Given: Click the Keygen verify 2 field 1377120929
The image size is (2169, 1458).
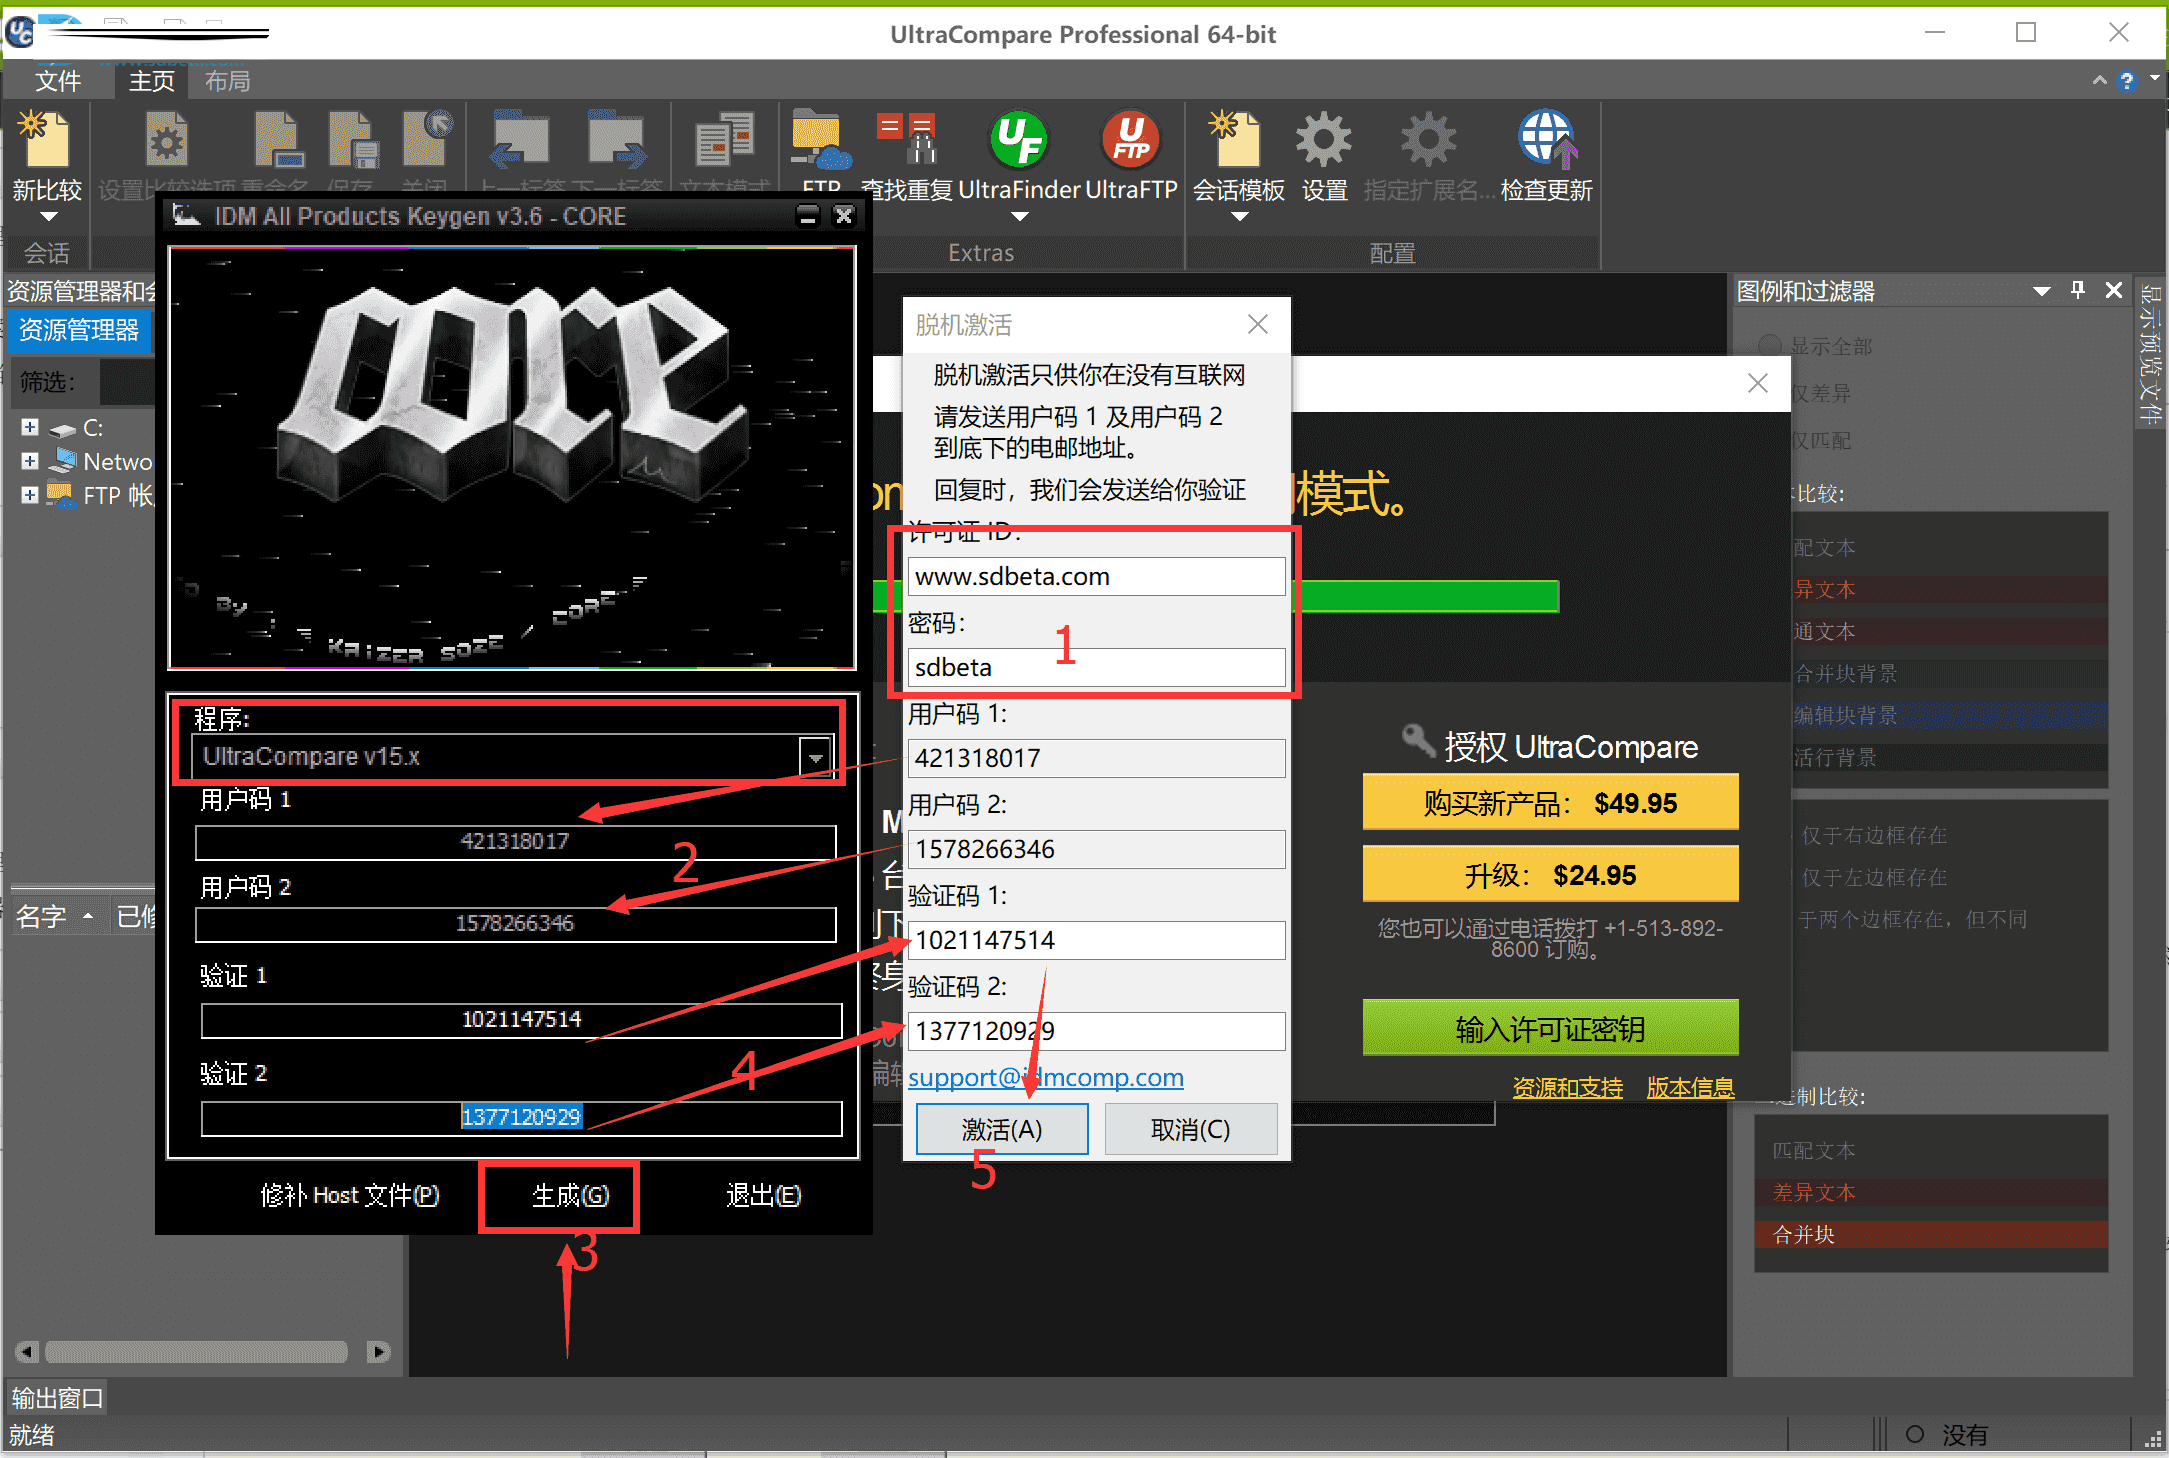Looking at the screenshot, I should point(521,1118).
